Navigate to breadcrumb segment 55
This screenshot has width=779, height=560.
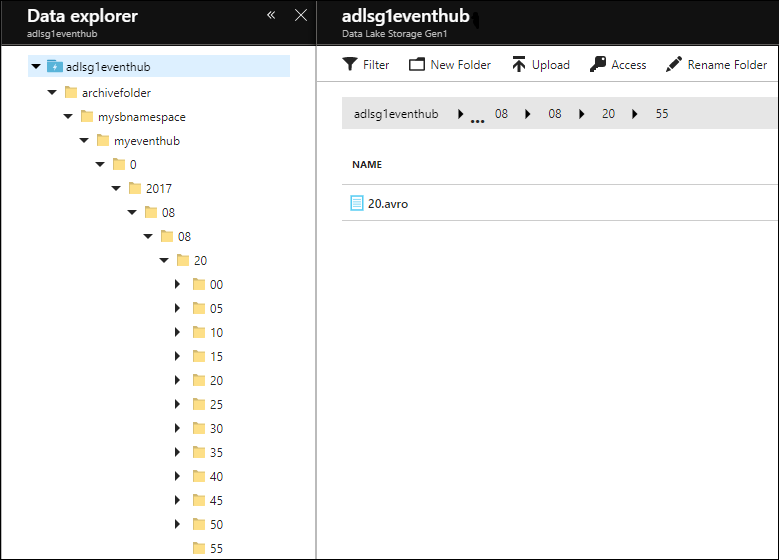(662, 114)
